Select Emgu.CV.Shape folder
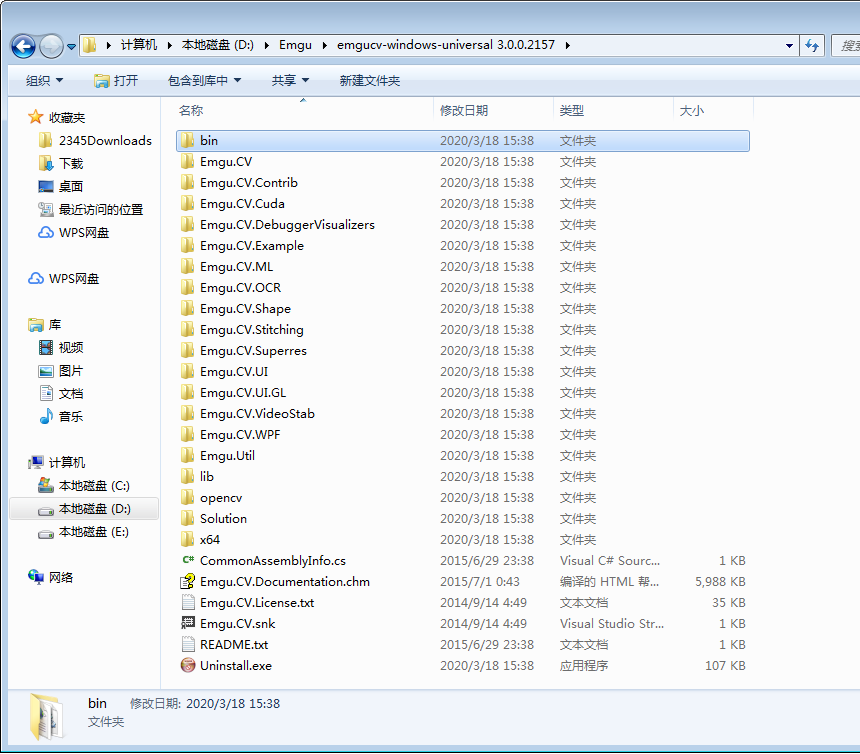 (245, 309)
